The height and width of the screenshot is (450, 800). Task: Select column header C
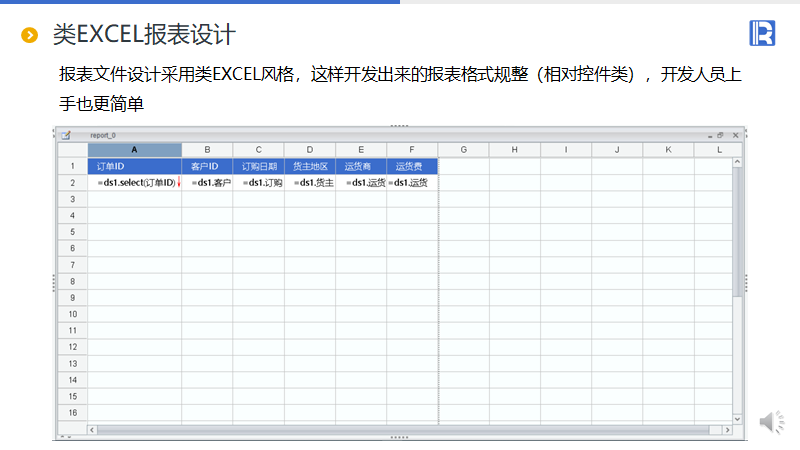click(x=259, y=150)
